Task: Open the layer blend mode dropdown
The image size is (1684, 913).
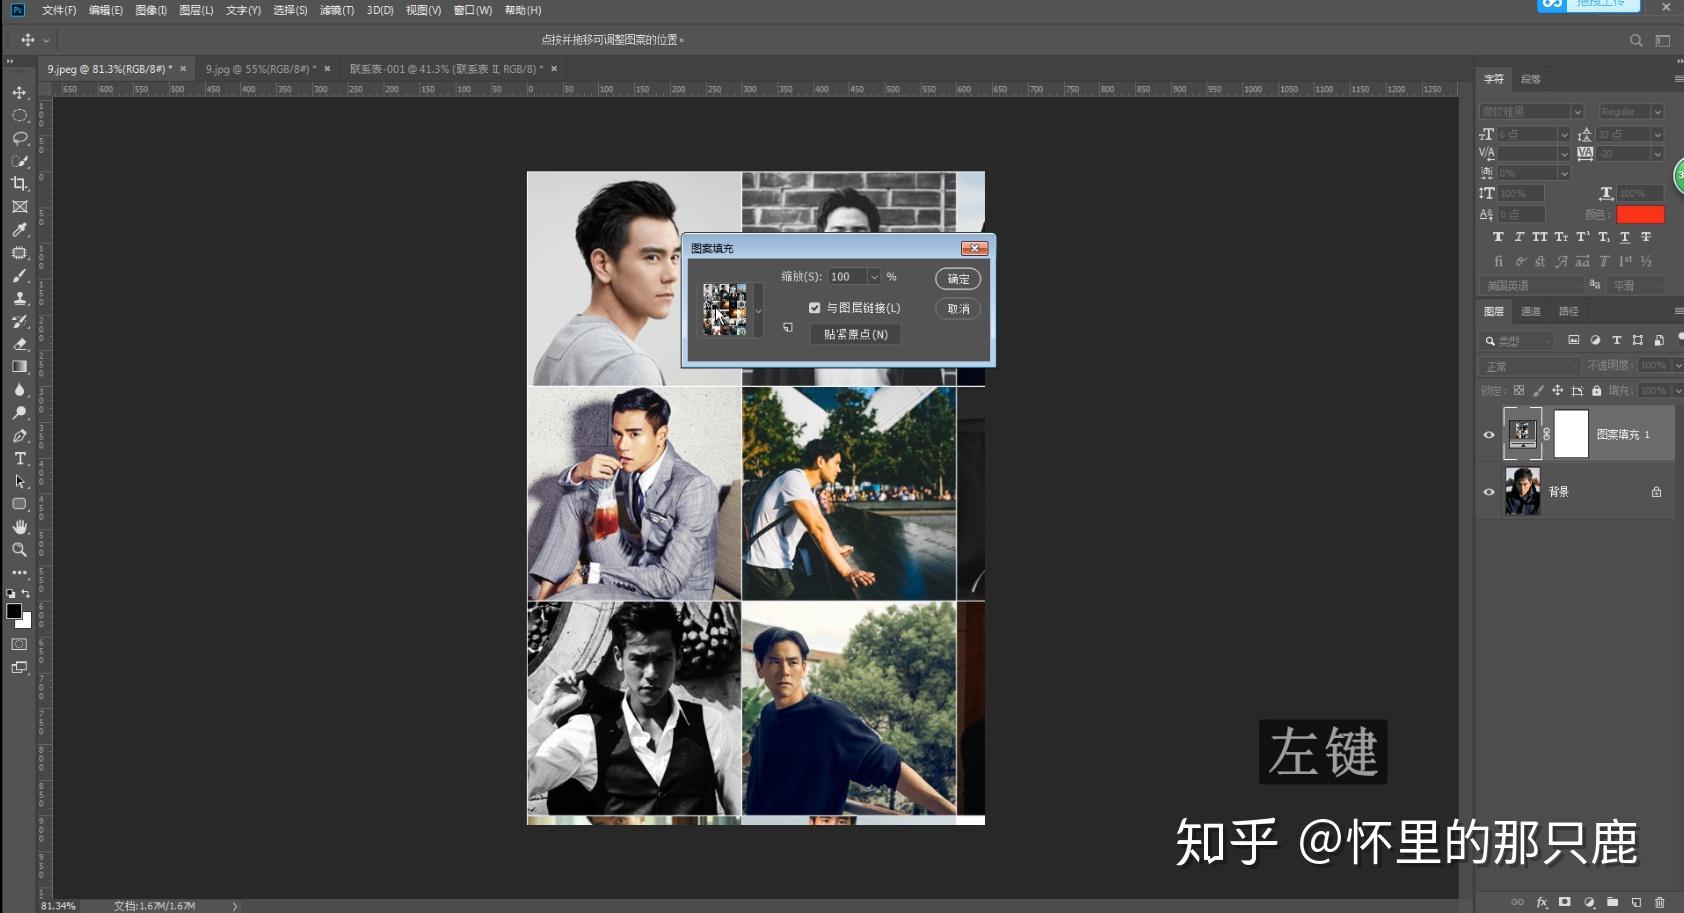Action: pyautogui.click(x=1530, y=366)
